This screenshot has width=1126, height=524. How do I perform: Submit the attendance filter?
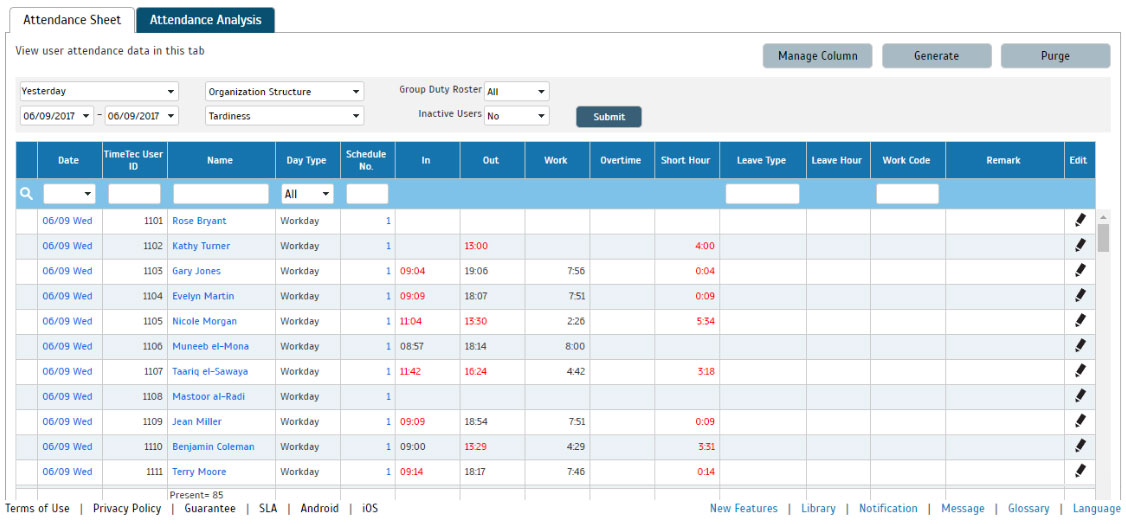pyautogui.click(x=609, y=116)
